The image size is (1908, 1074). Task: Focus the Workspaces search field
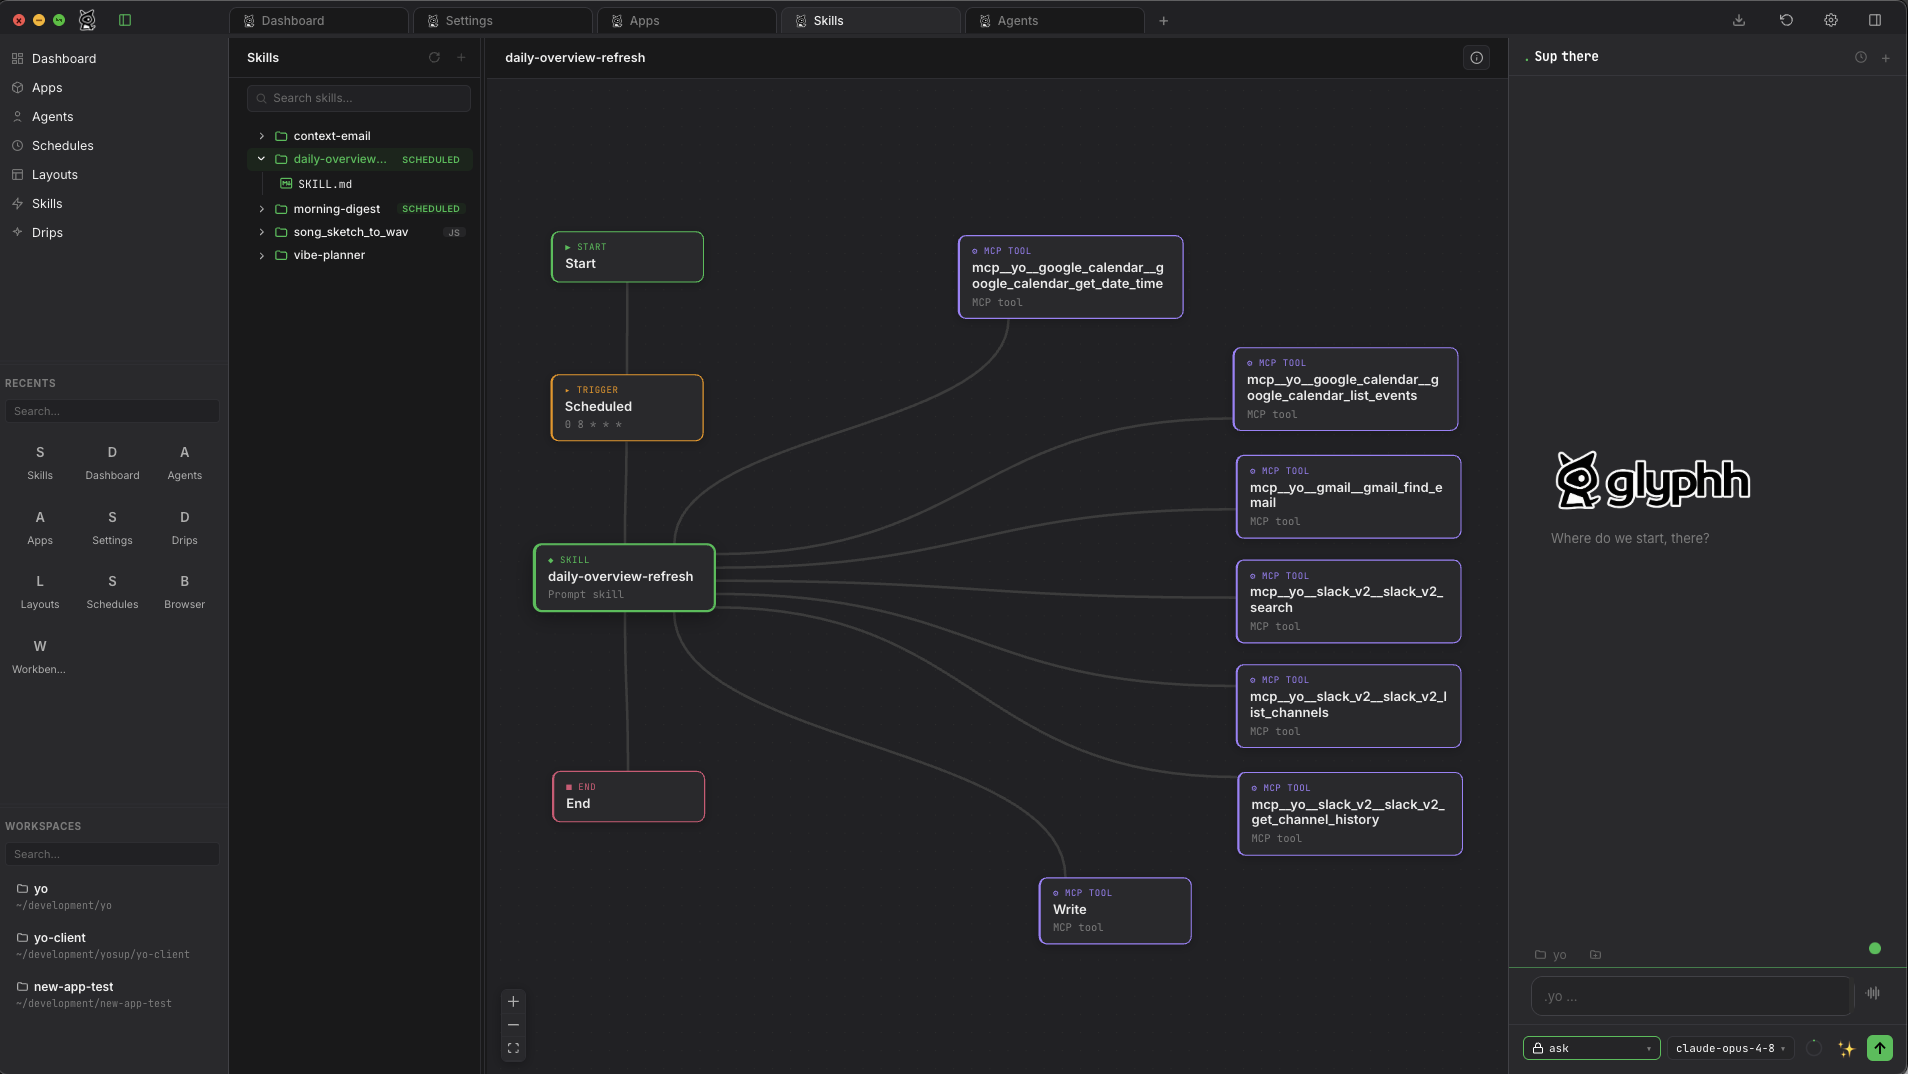(x=112, y=854)
